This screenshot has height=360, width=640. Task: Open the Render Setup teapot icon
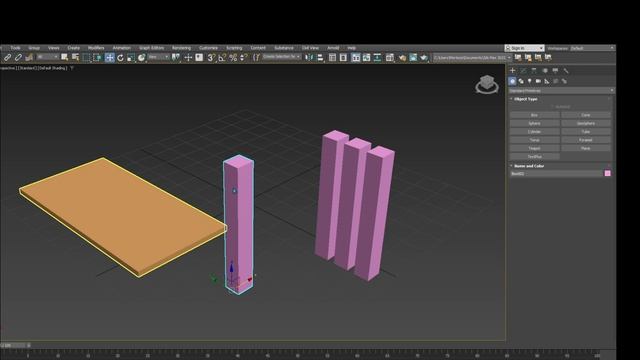402,58
